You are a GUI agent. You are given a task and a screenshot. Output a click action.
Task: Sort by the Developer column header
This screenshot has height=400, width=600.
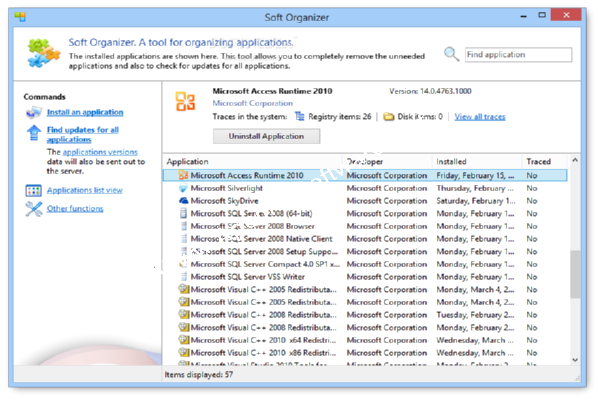(x=387, y=161)
